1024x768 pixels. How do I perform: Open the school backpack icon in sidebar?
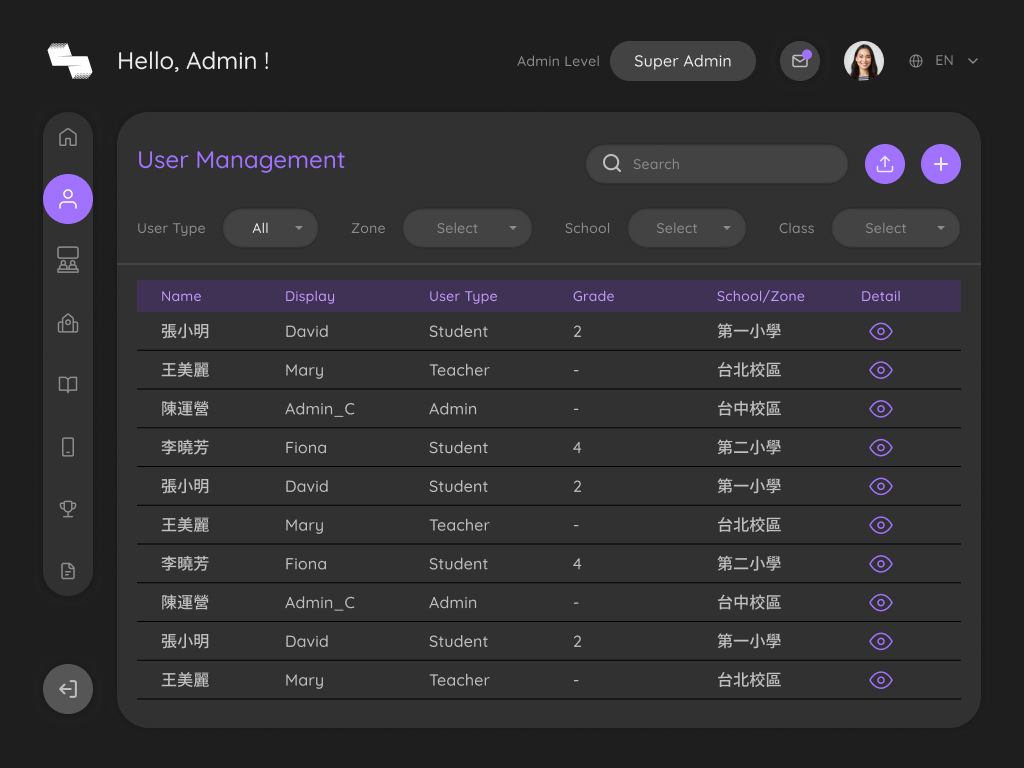click(68, 323)
